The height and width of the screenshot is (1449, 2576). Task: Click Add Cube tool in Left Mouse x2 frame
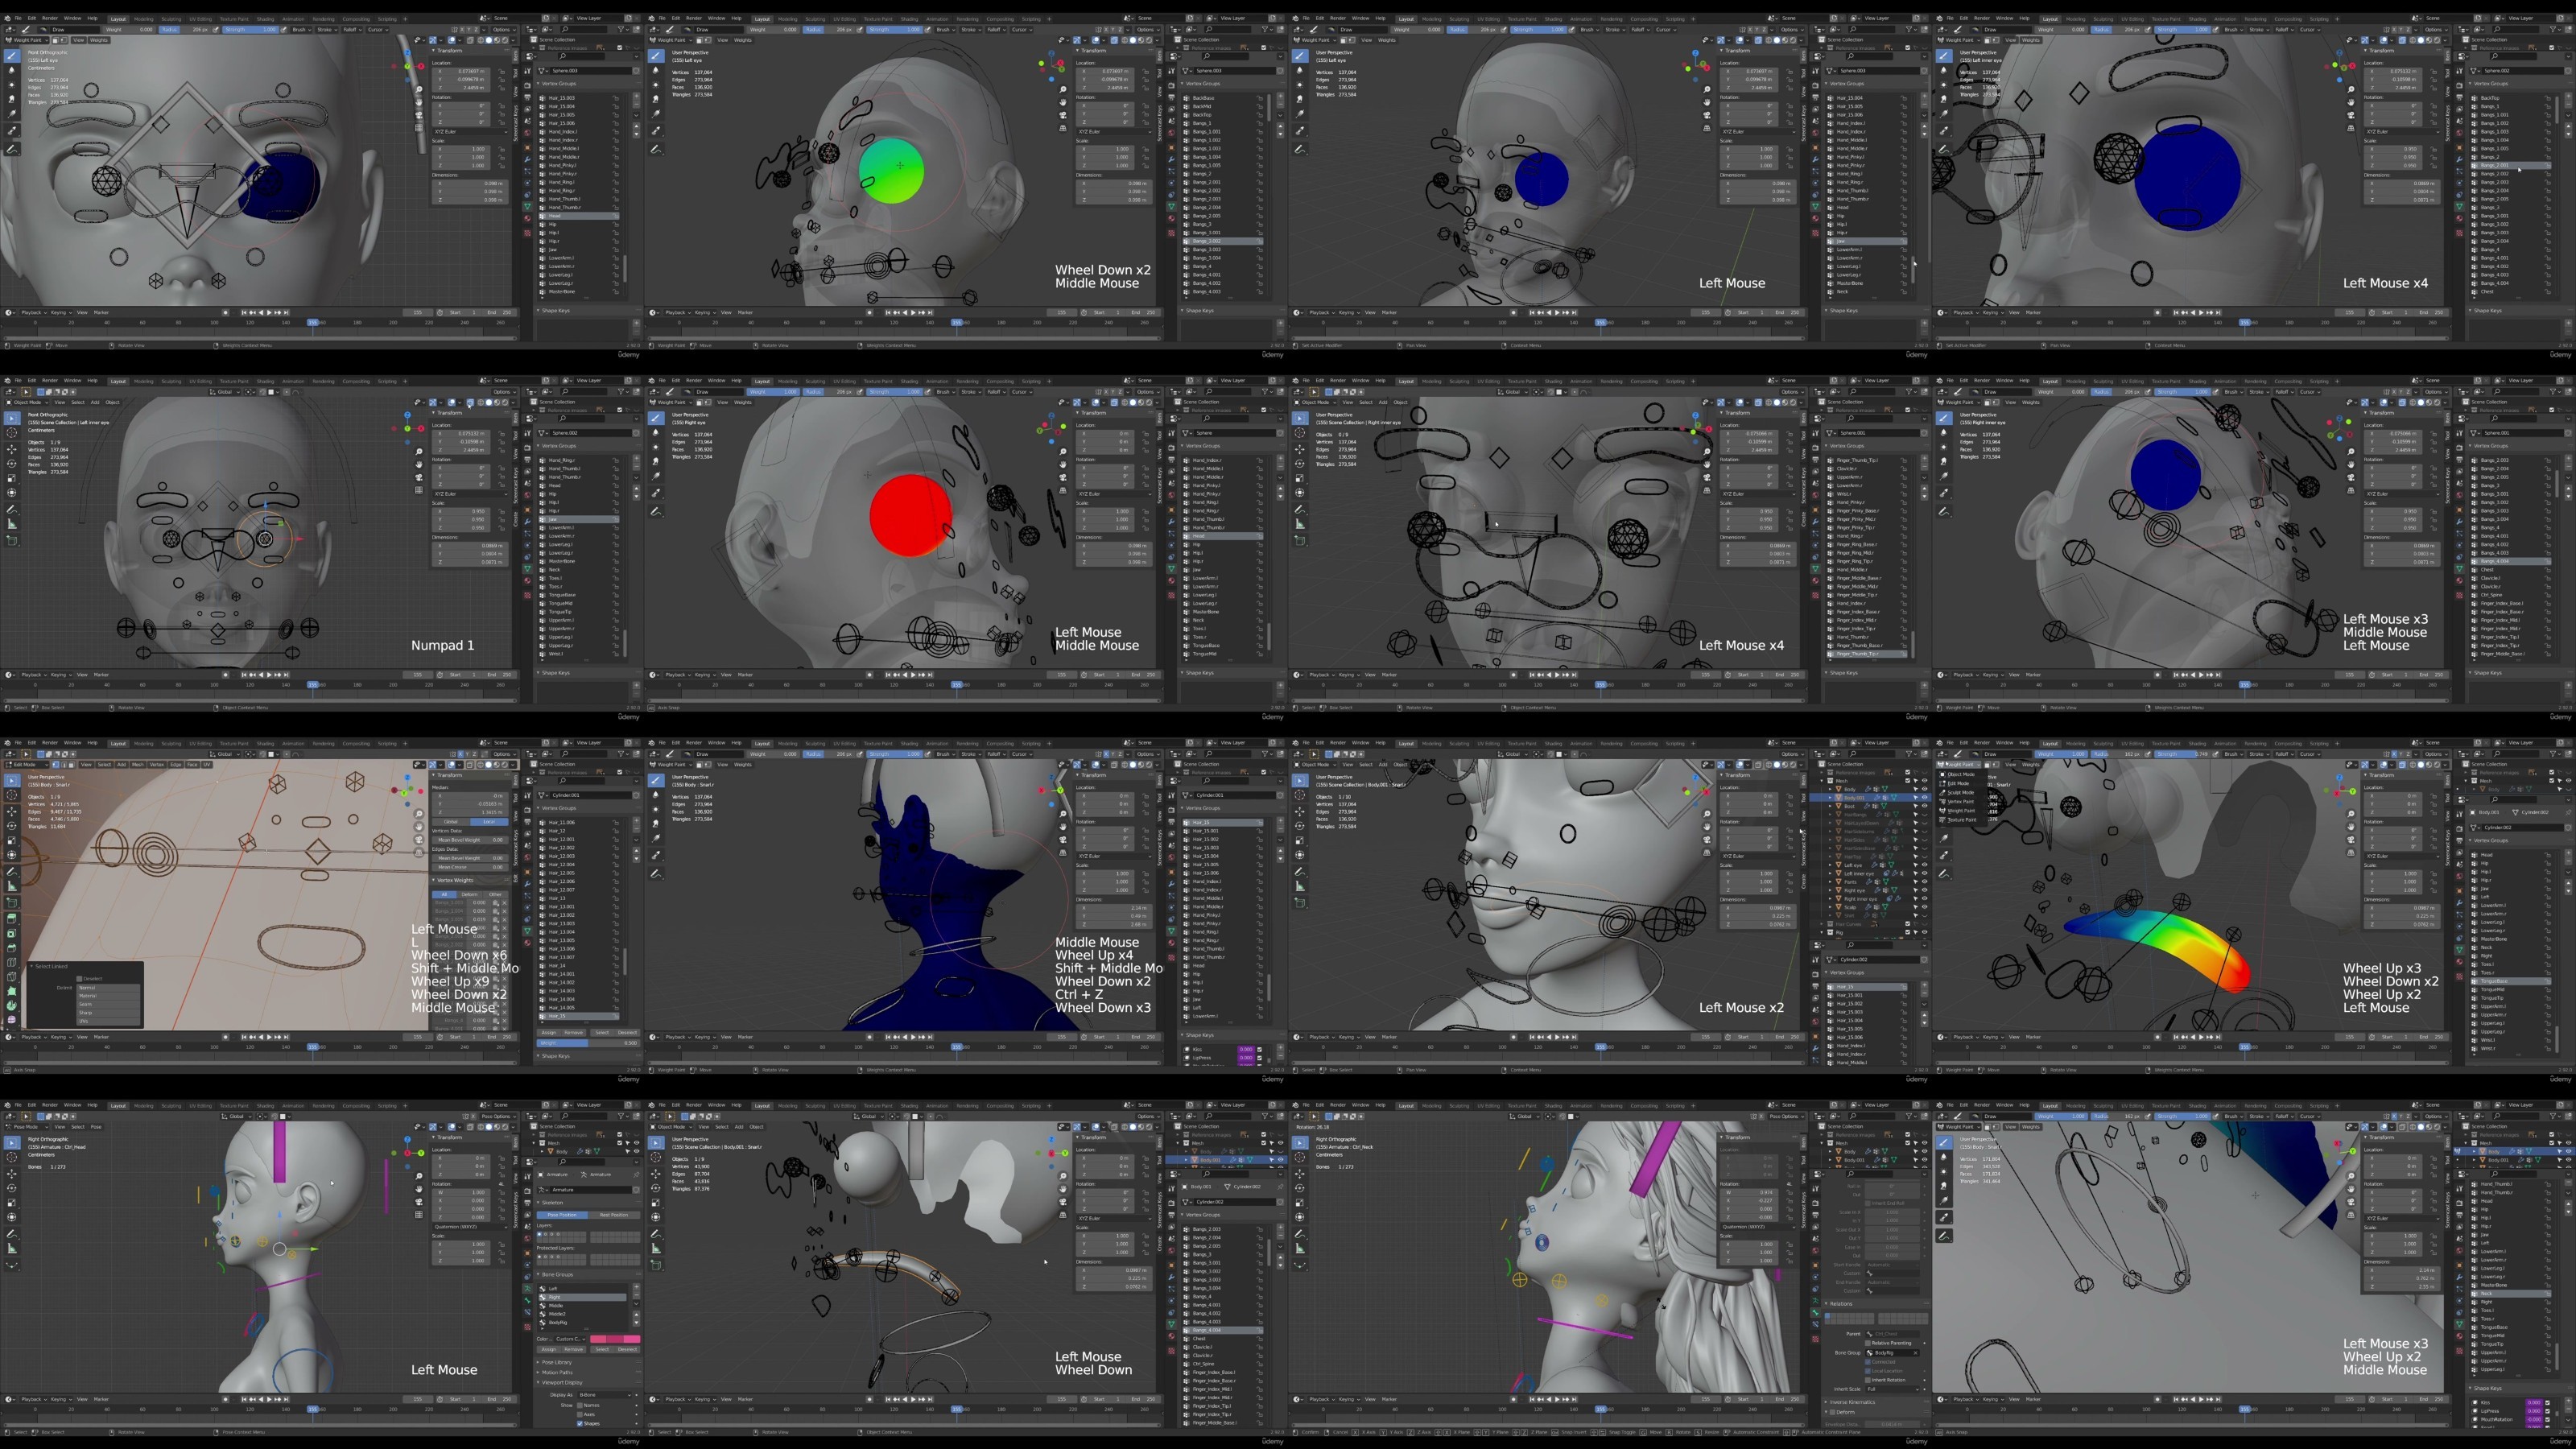tap(1300, 903)
